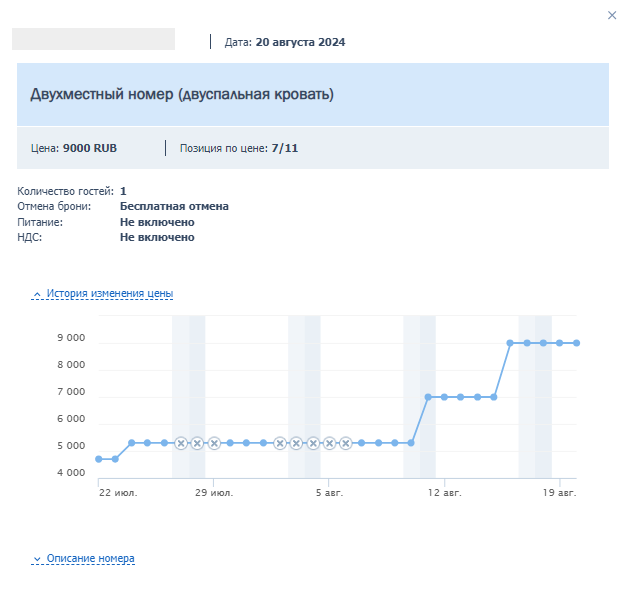626x607 pixels.
Task: Click the first data point at 9 000 level
Action: pyautogui.click(x=510, y=343)
